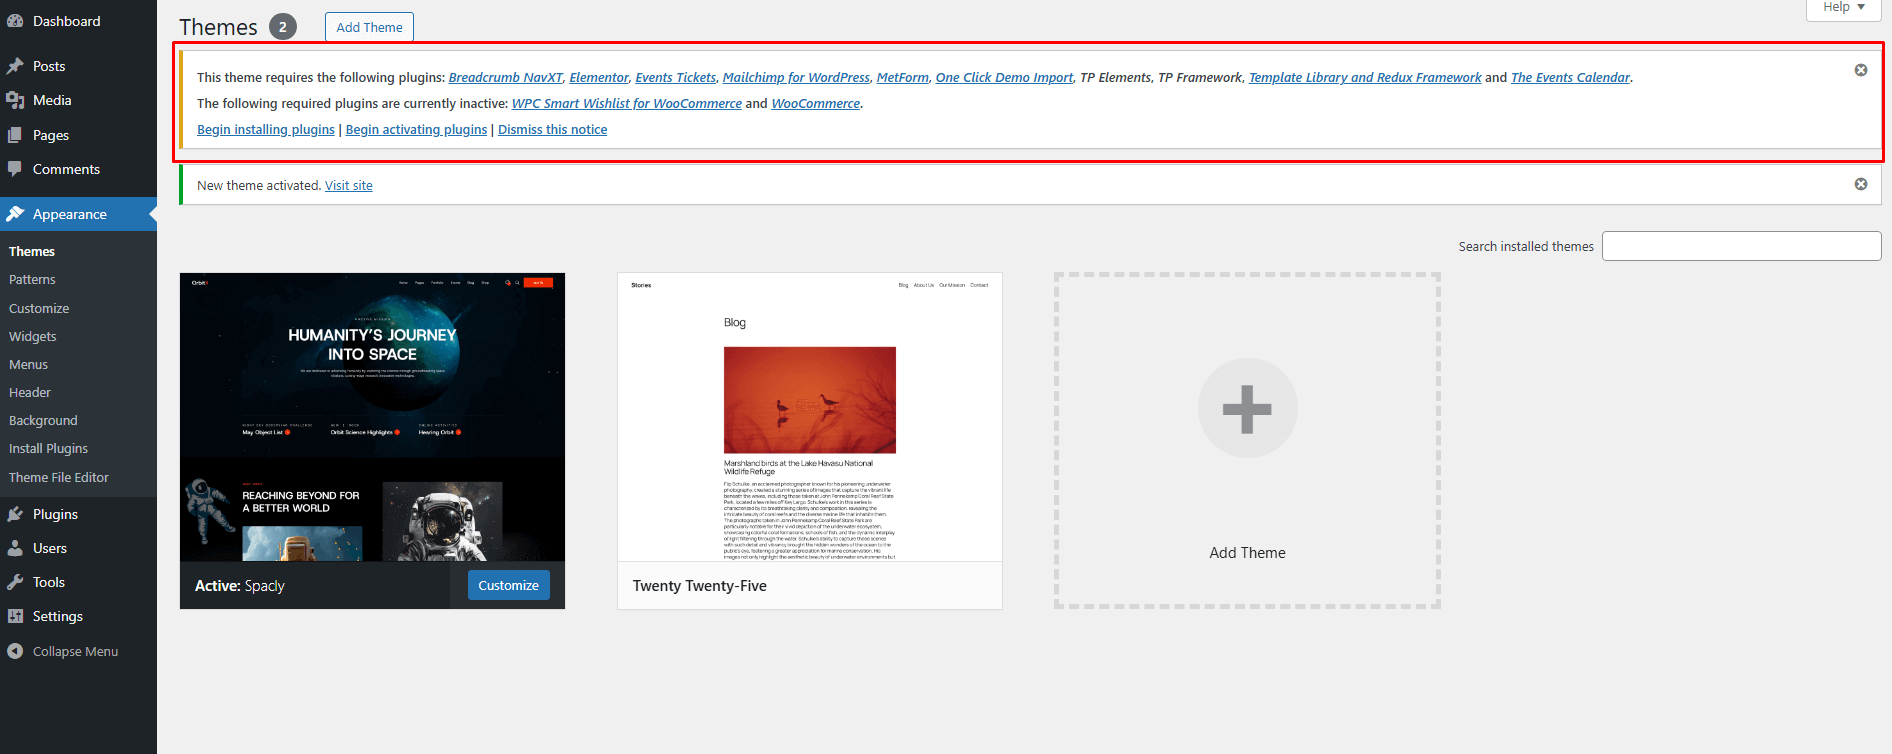Click Dismiss this notice link
The height and width of the screenshot is (754, 1892).
[552, 129]
